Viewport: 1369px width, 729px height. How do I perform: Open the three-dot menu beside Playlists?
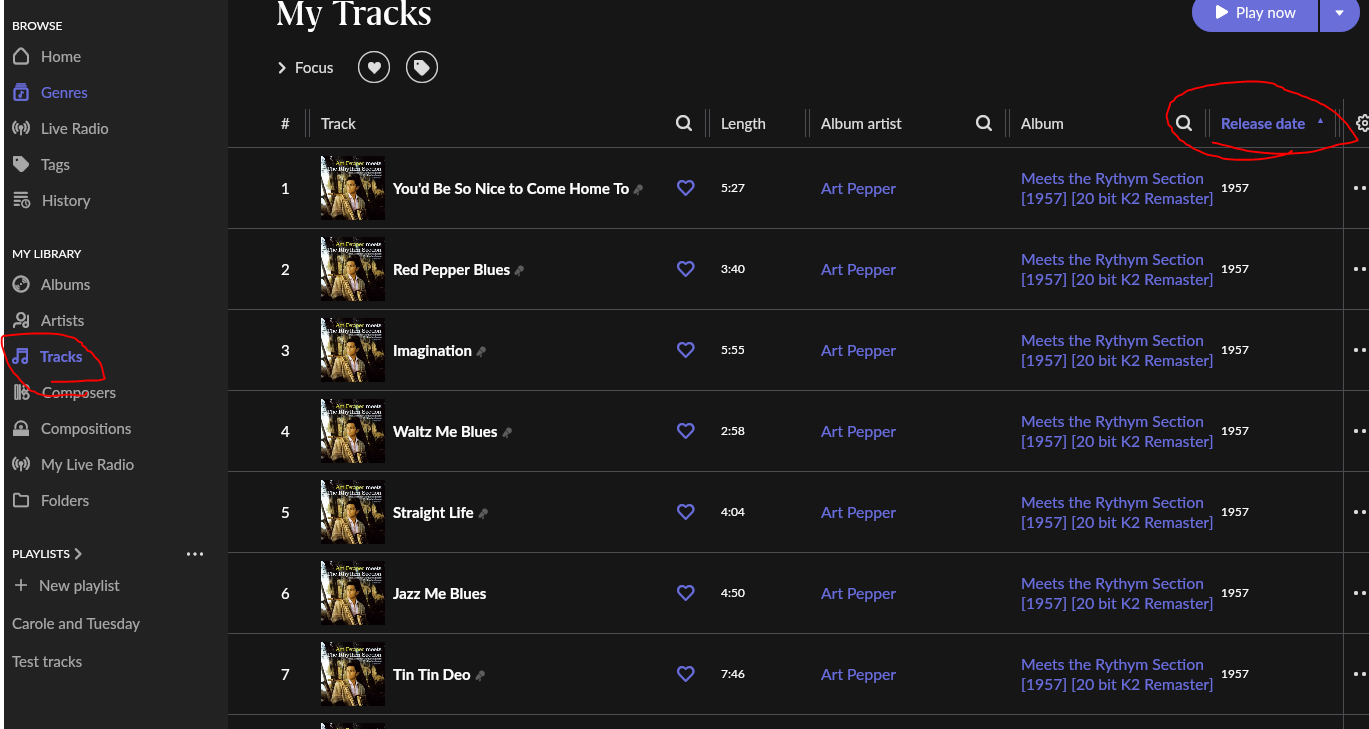point(195,554)
